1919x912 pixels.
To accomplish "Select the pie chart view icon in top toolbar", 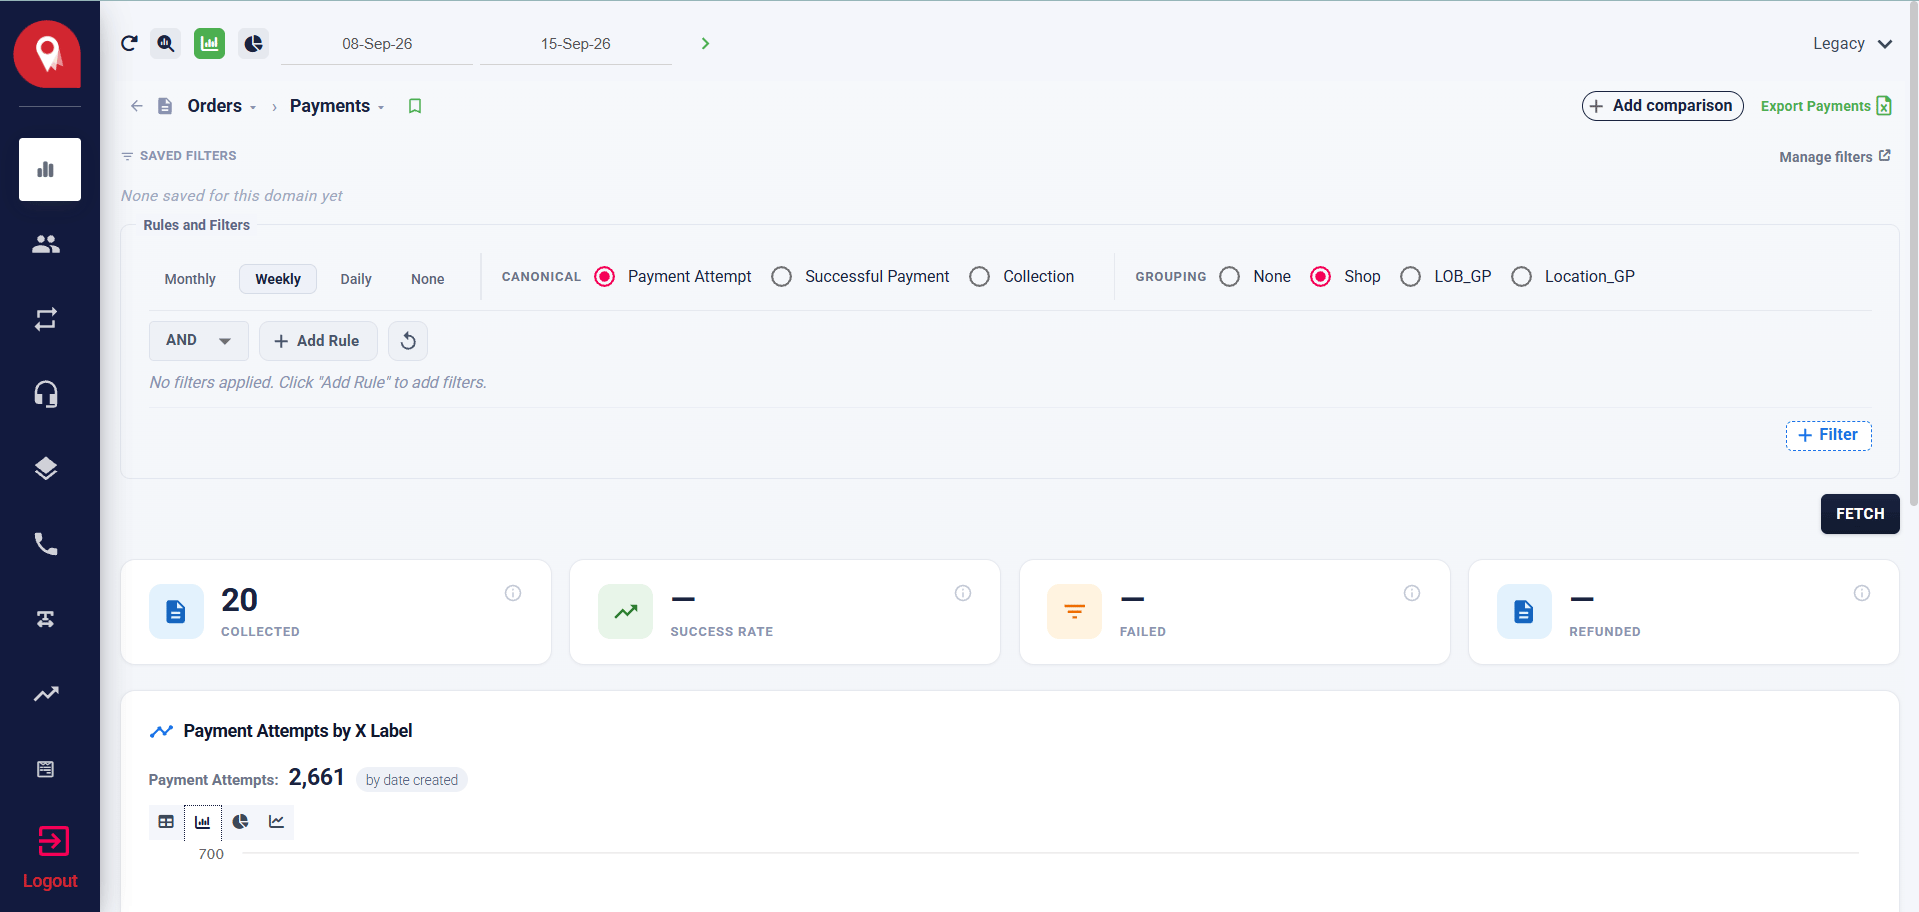I will pyautogui.click(x=254, y=43).
